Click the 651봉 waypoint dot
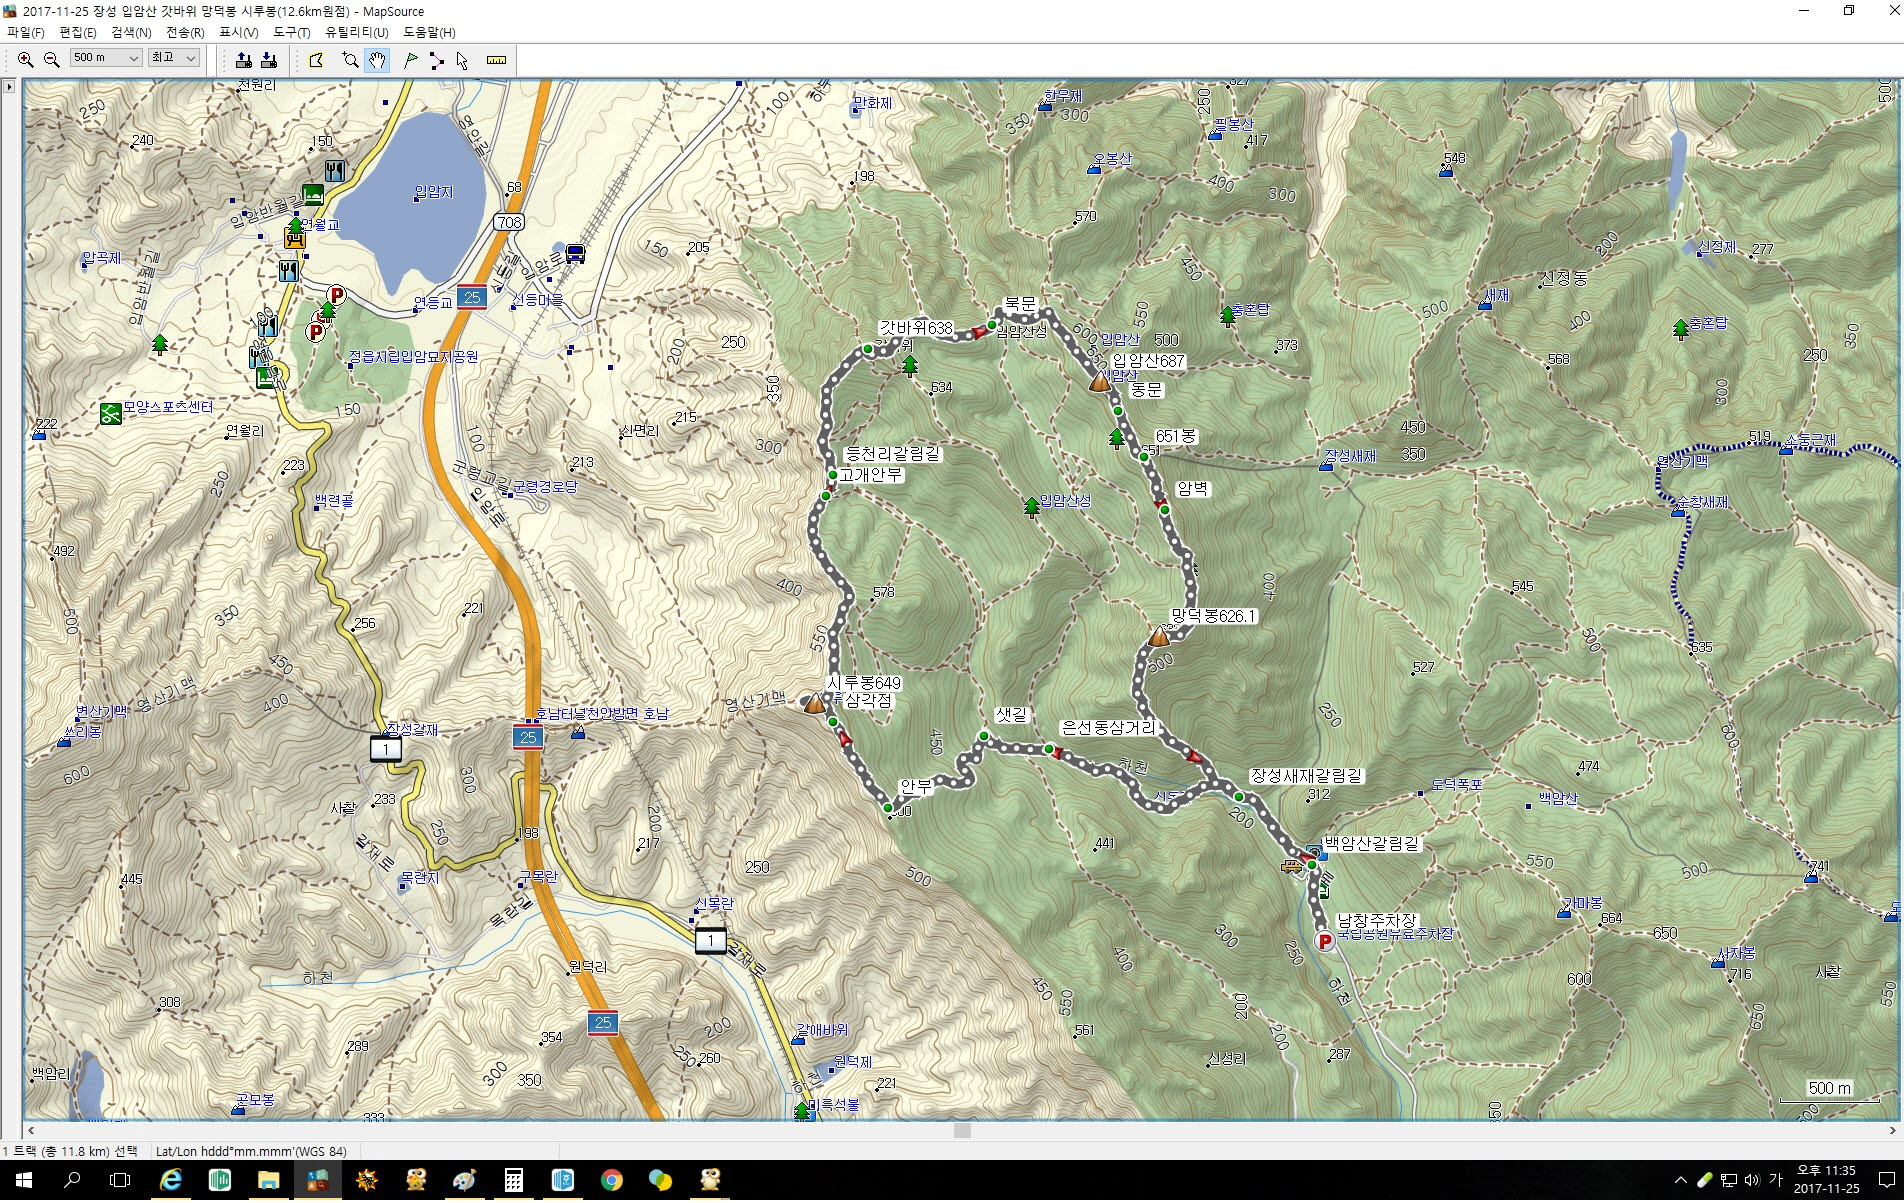1904x1203 pixels. (x=1144, y=456)
